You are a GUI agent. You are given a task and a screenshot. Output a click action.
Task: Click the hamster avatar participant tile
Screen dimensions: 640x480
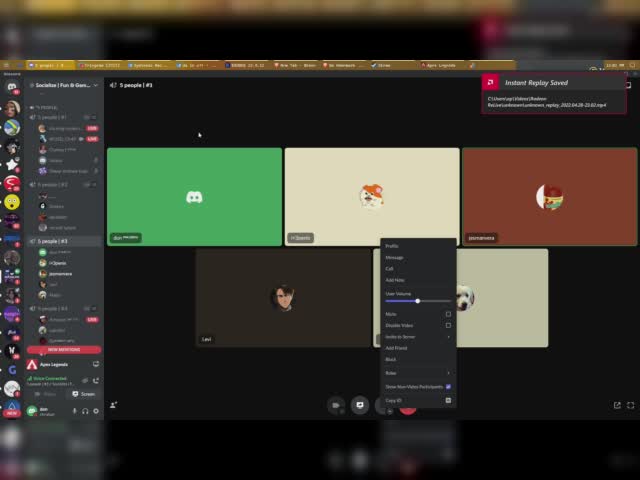pyautogui.click(x=372, y=197)
